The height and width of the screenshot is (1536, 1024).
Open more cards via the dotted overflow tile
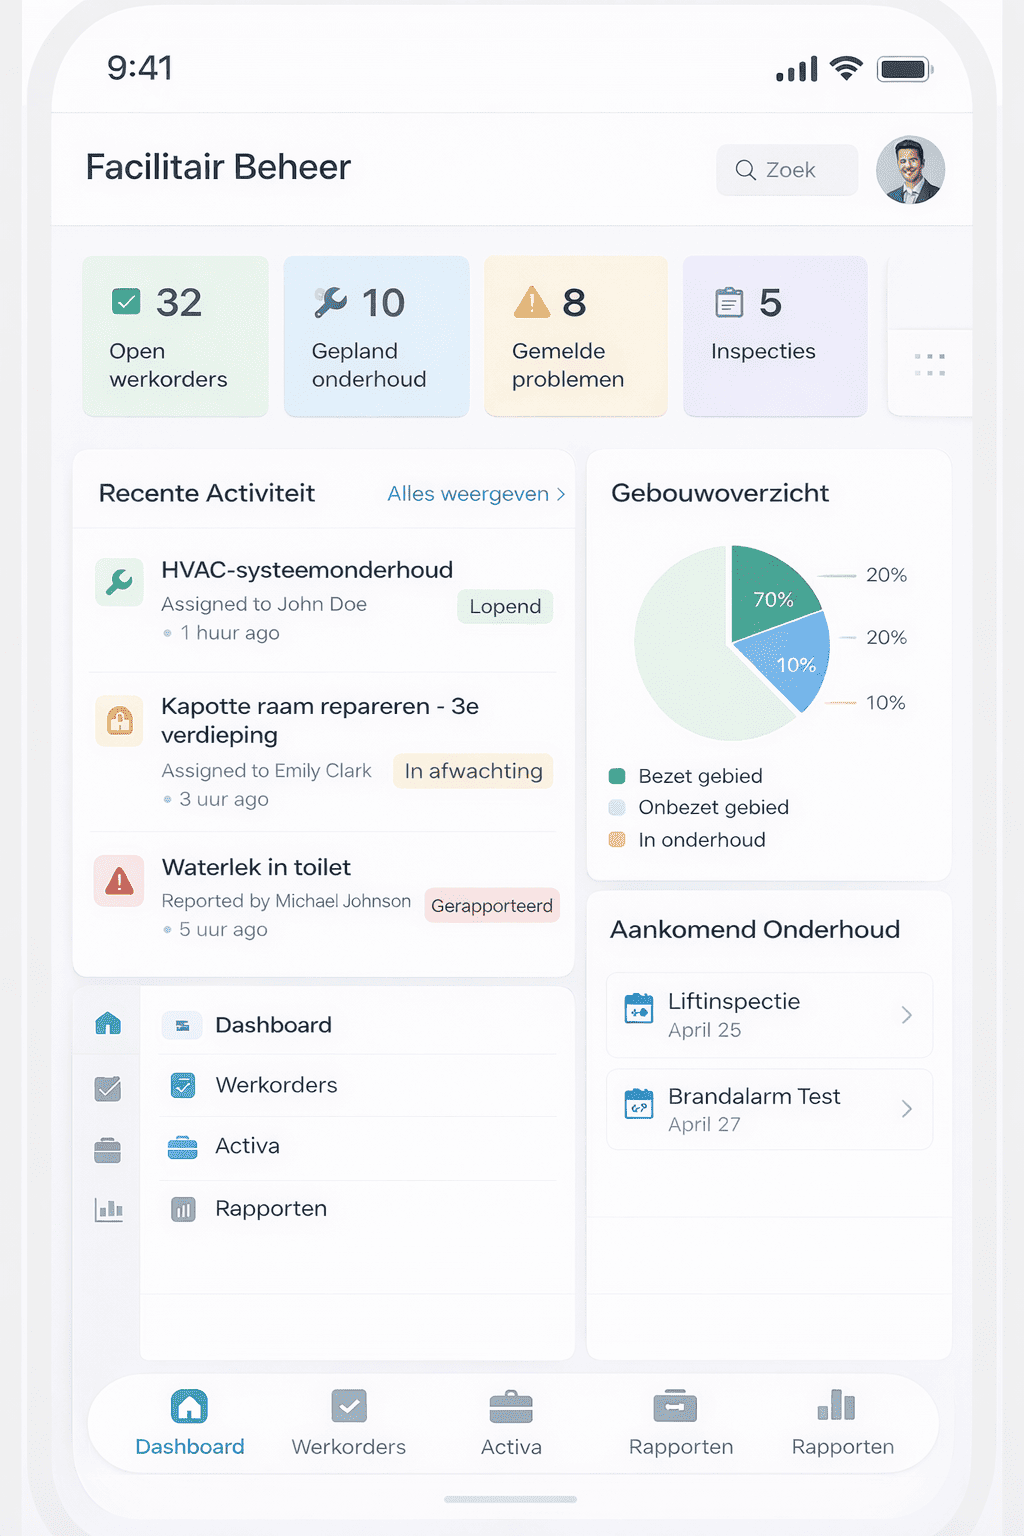(929, 365)
